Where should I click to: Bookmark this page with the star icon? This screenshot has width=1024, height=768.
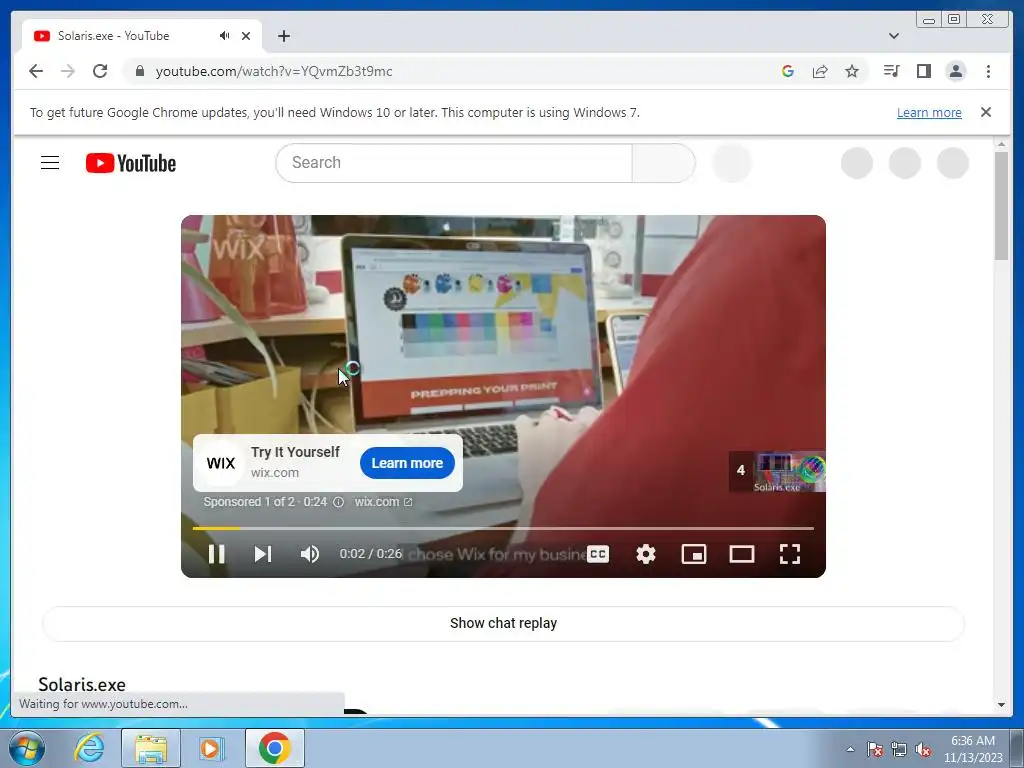852,71
